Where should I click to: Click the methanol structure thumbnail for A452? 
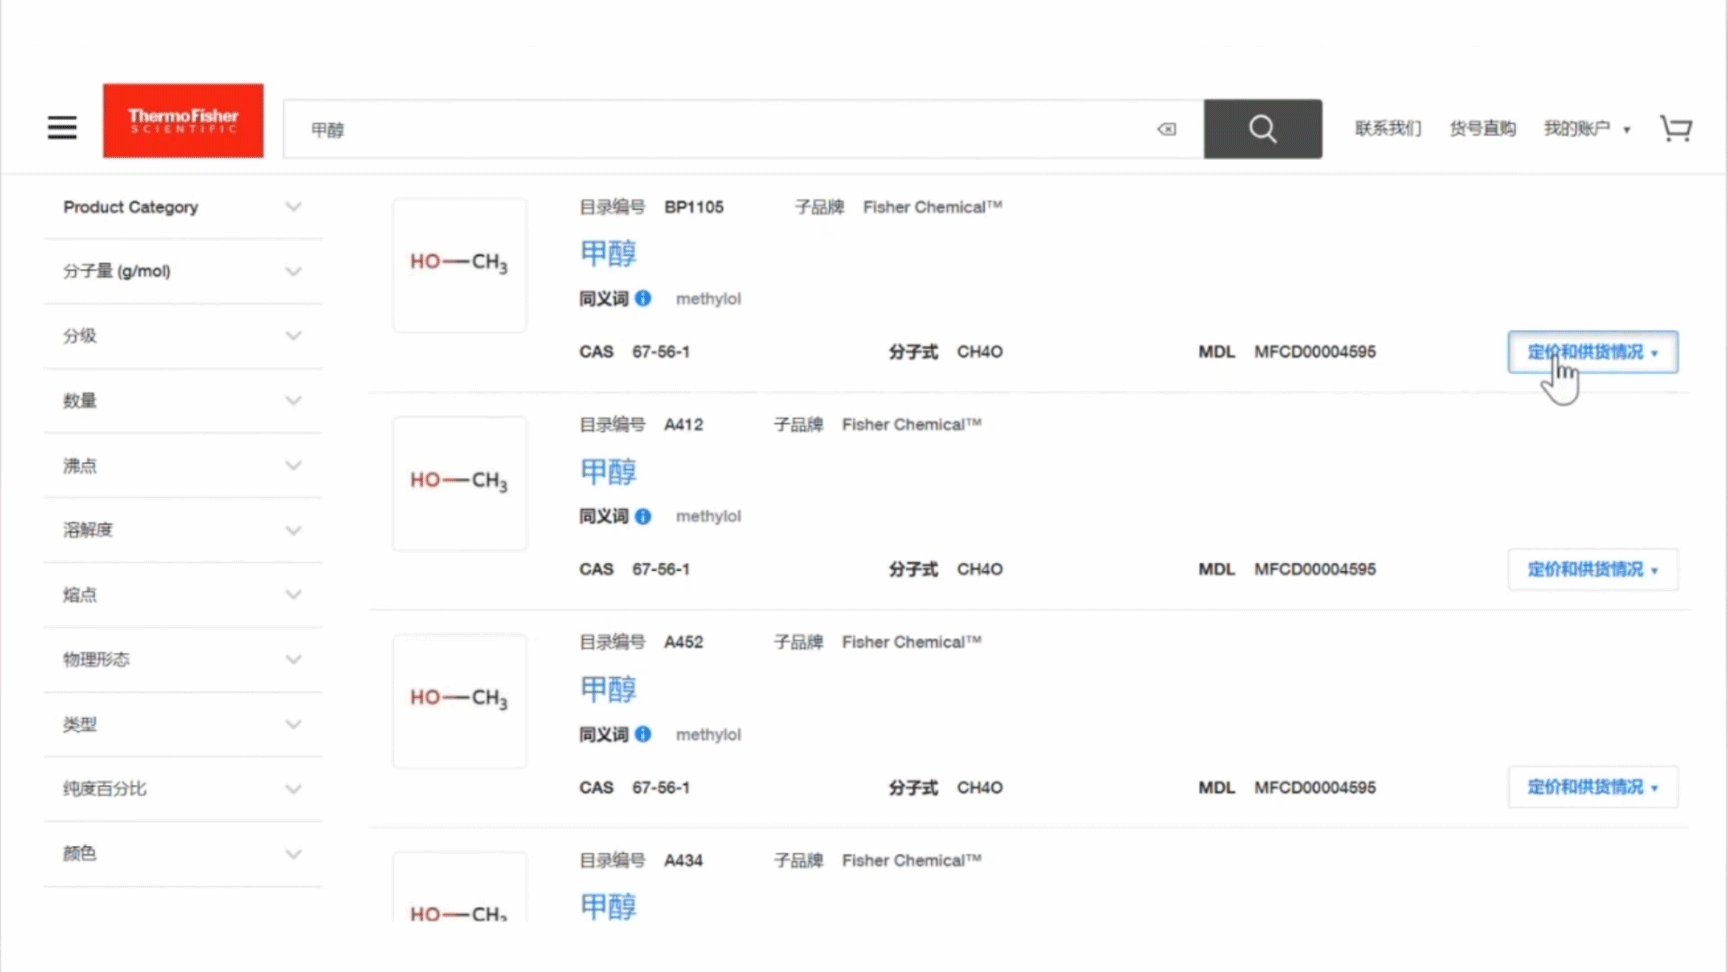pyautogui.click(x=459, y=699)
